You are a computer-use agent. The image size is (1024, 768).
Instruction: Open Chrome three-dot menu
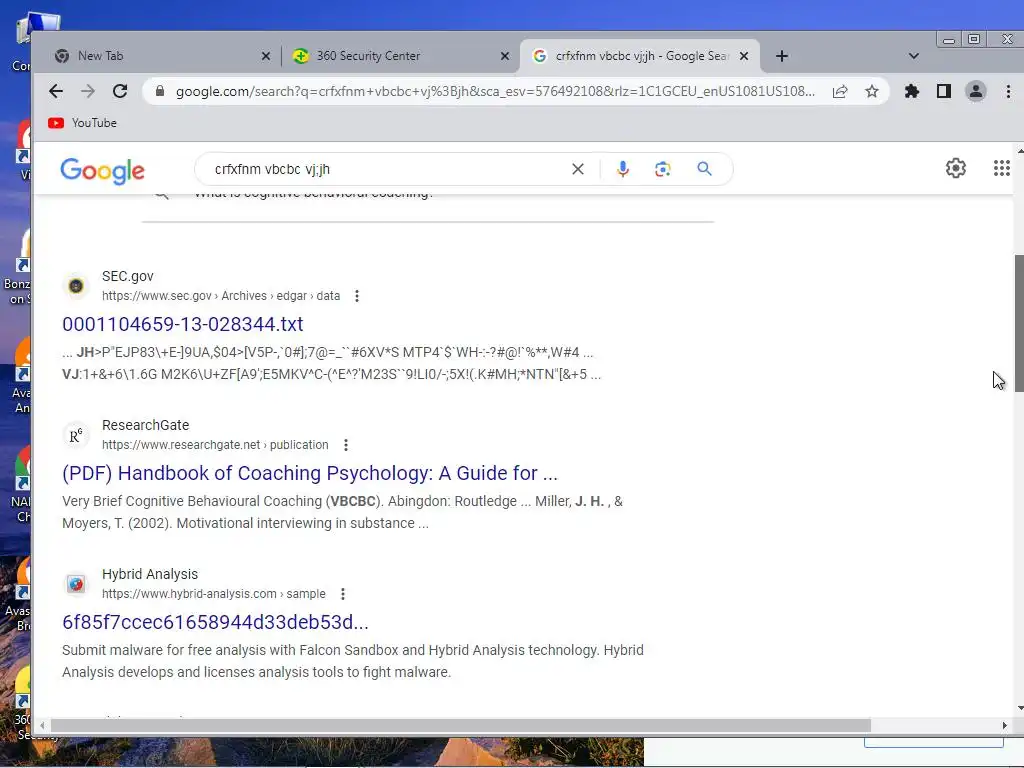(1008, 91)
